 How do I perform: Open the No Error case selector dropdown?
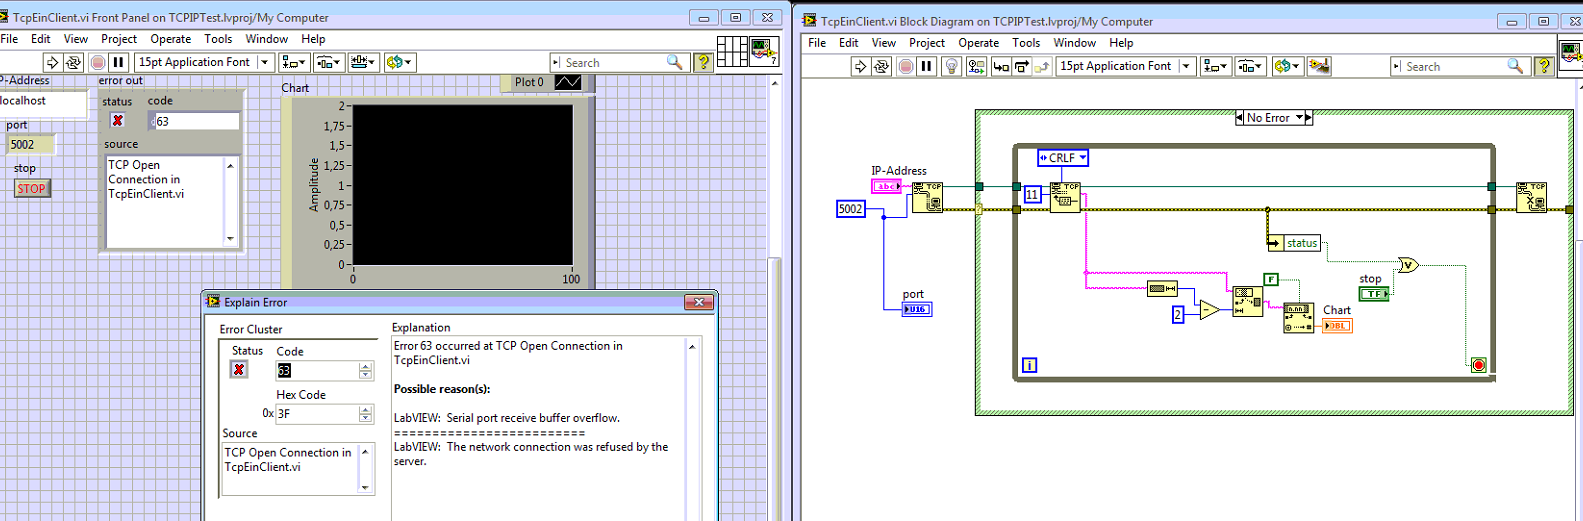[x=1299, y=118]
